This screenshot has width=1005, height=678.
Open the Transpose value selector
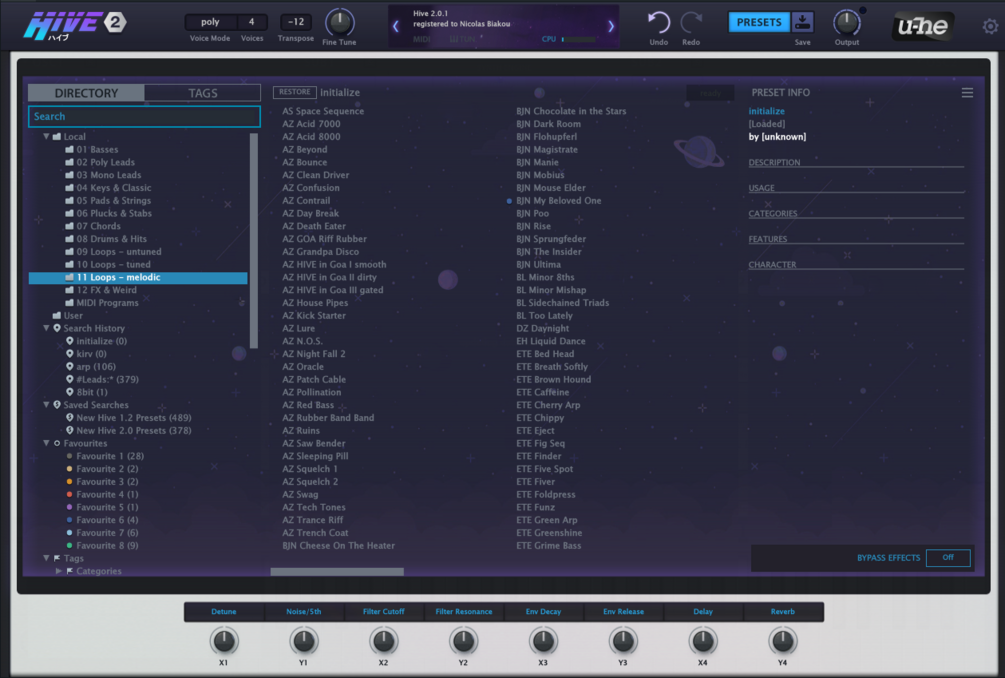pos(295,22)
